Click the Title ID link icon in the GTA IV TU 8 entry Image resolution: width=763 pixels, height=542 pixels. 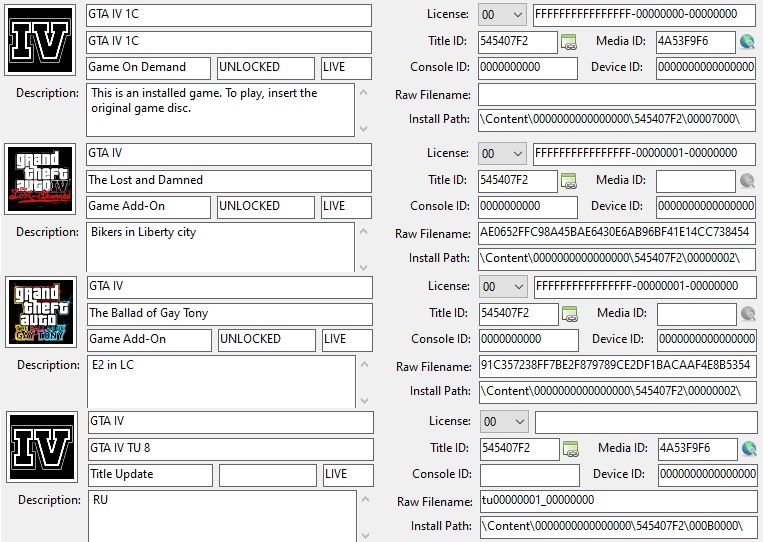point(570,449)
